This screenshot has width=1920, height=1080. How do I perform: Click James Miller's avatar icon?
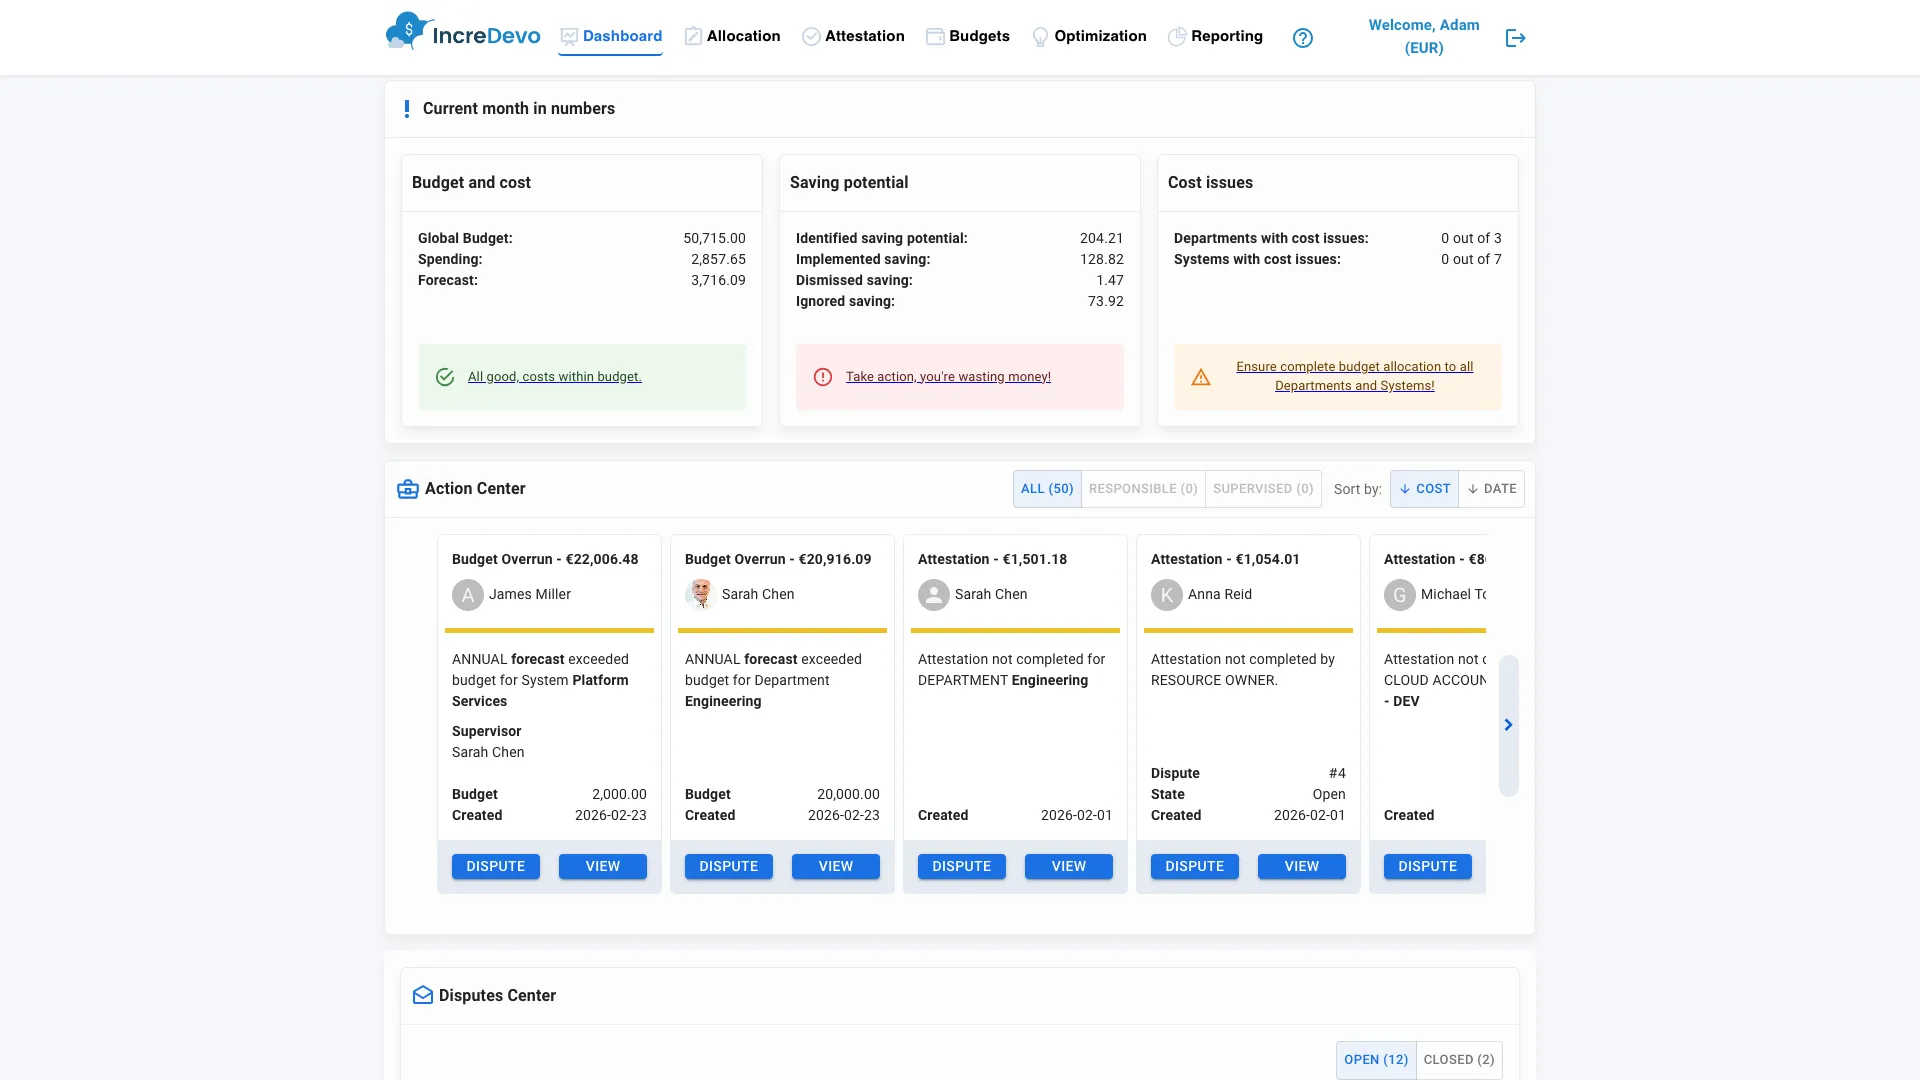[467, 595]
